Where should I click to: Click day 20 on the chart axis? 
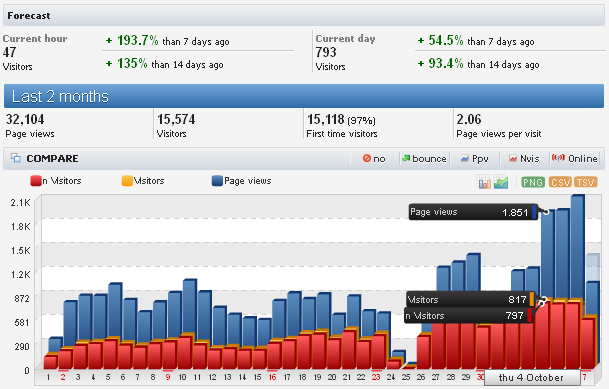click(332, 377)
